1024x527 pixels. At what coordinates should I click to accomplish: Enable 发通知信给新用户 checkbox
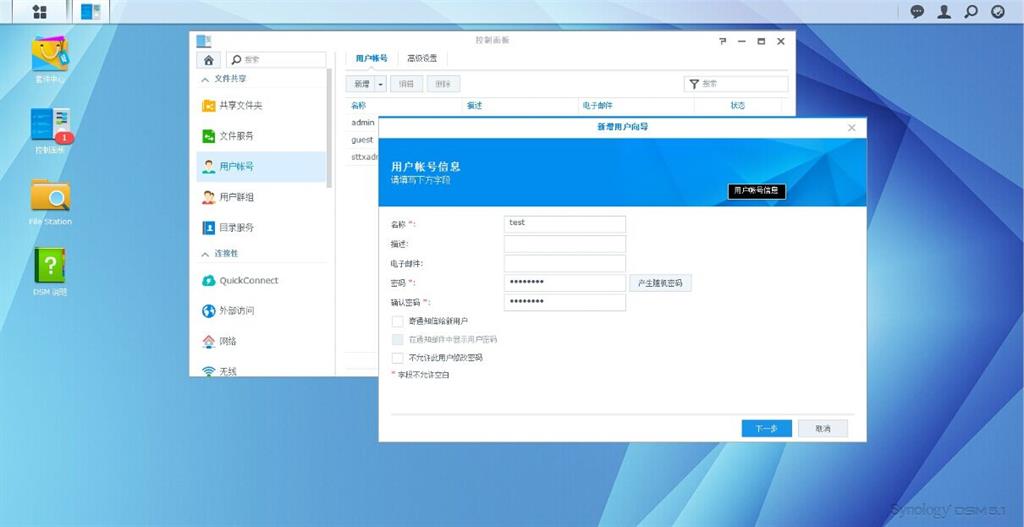pos(397,321)
